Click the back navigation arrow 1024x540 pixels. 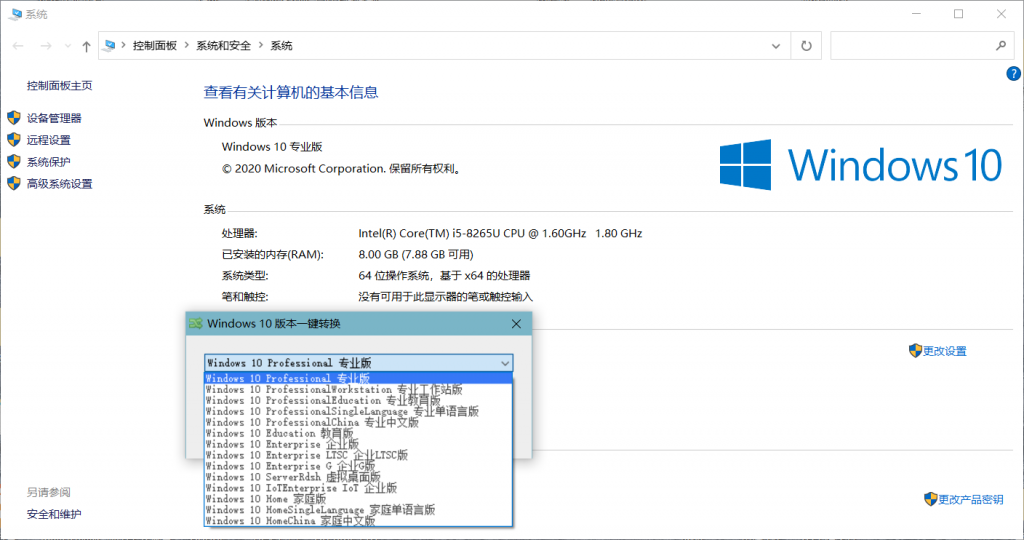click(18, 46)
